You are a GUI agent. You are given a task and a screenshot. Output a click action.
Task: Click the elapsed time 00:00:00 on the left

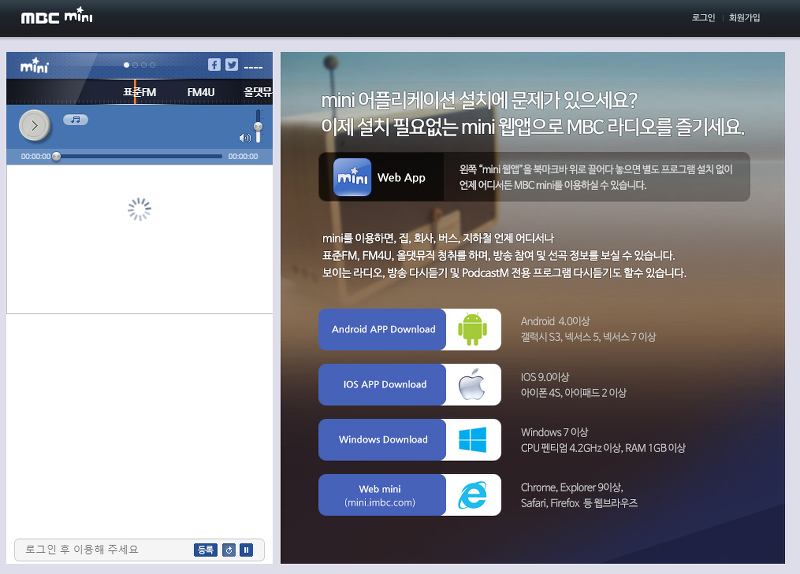36,156
